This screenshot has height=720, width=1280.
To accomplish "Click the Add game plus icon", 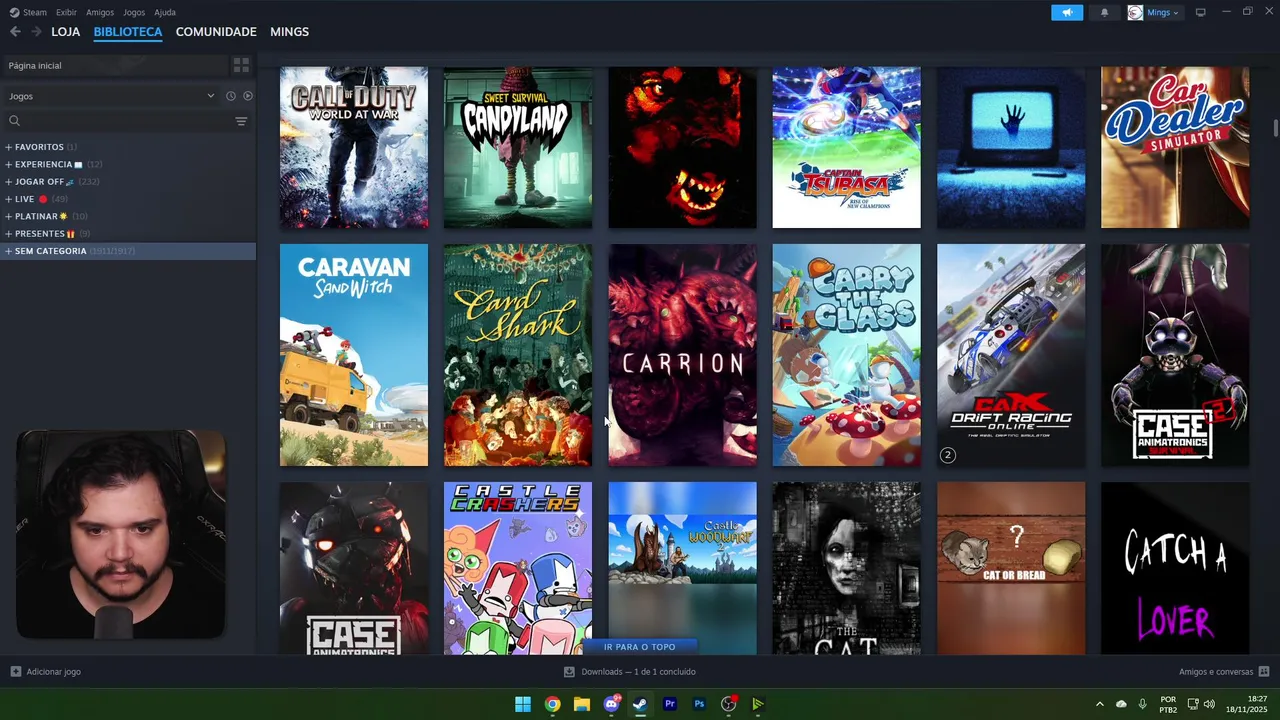I will [15, 672].
